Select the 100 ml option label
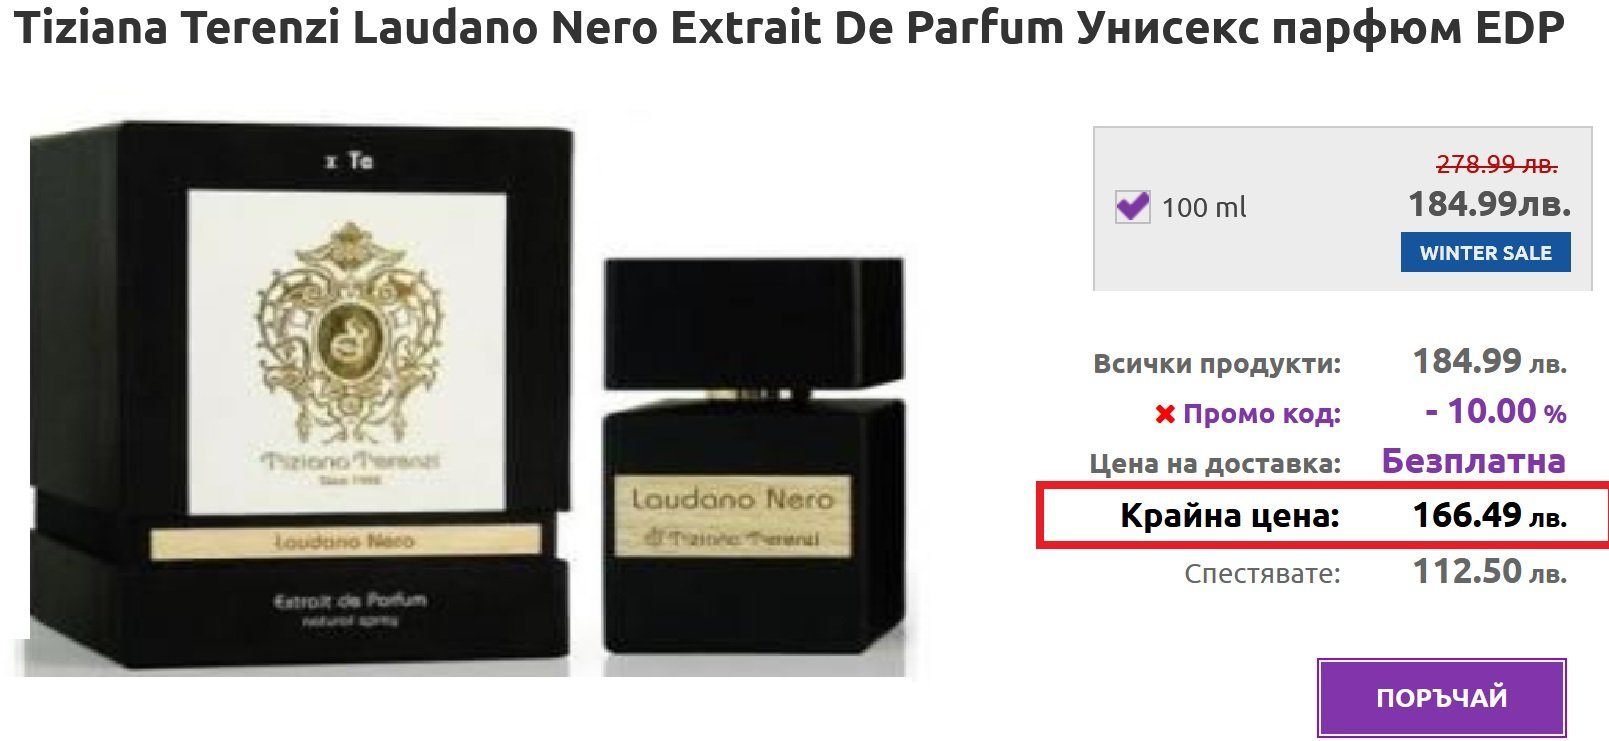 coord(1204,208)
